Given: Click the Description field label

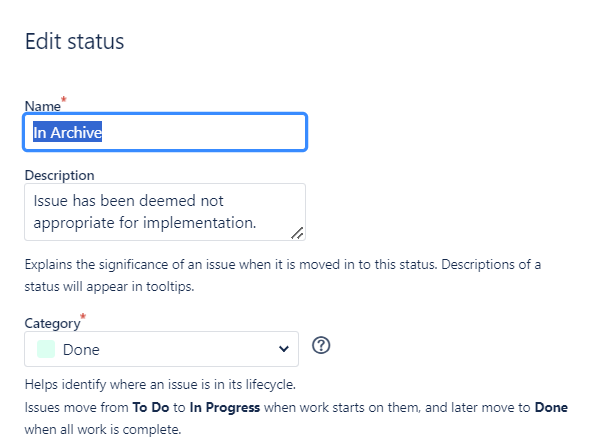Looking at the screenshot, I should click(x=59, y=175).
